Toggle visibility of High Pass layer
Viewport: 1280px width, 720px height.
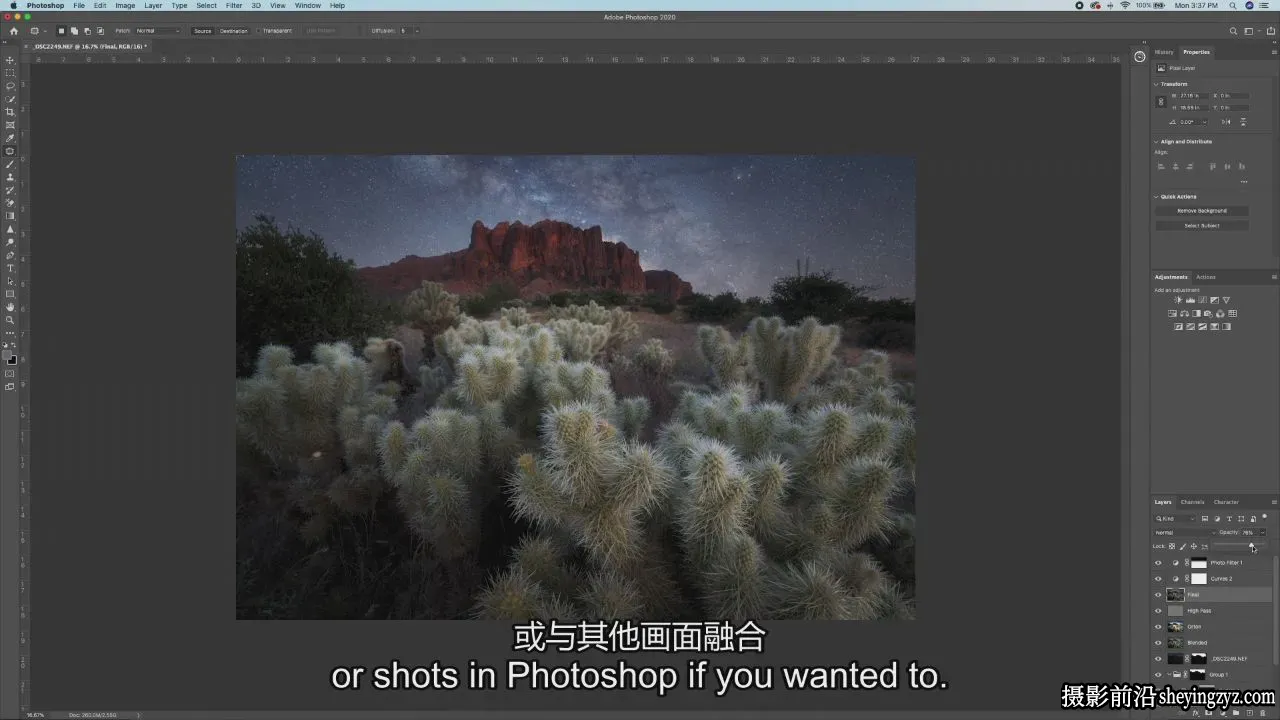[1159, 611]
